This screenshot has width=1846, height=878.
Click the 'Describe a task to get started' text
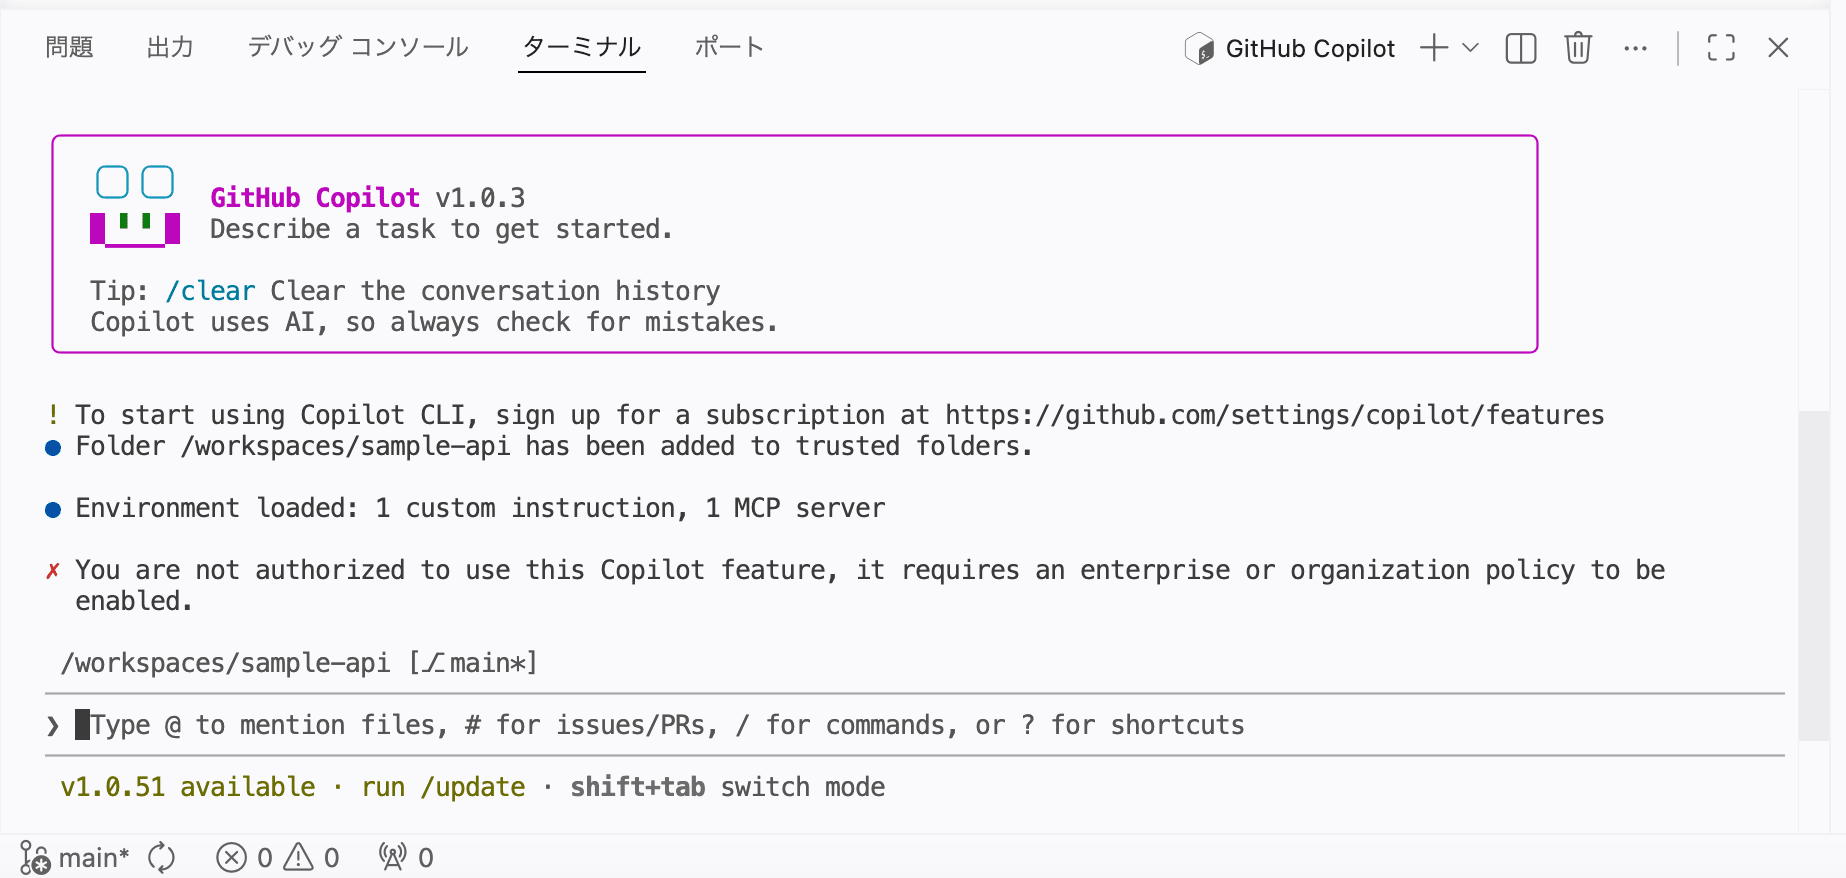[x=441, y=229]
